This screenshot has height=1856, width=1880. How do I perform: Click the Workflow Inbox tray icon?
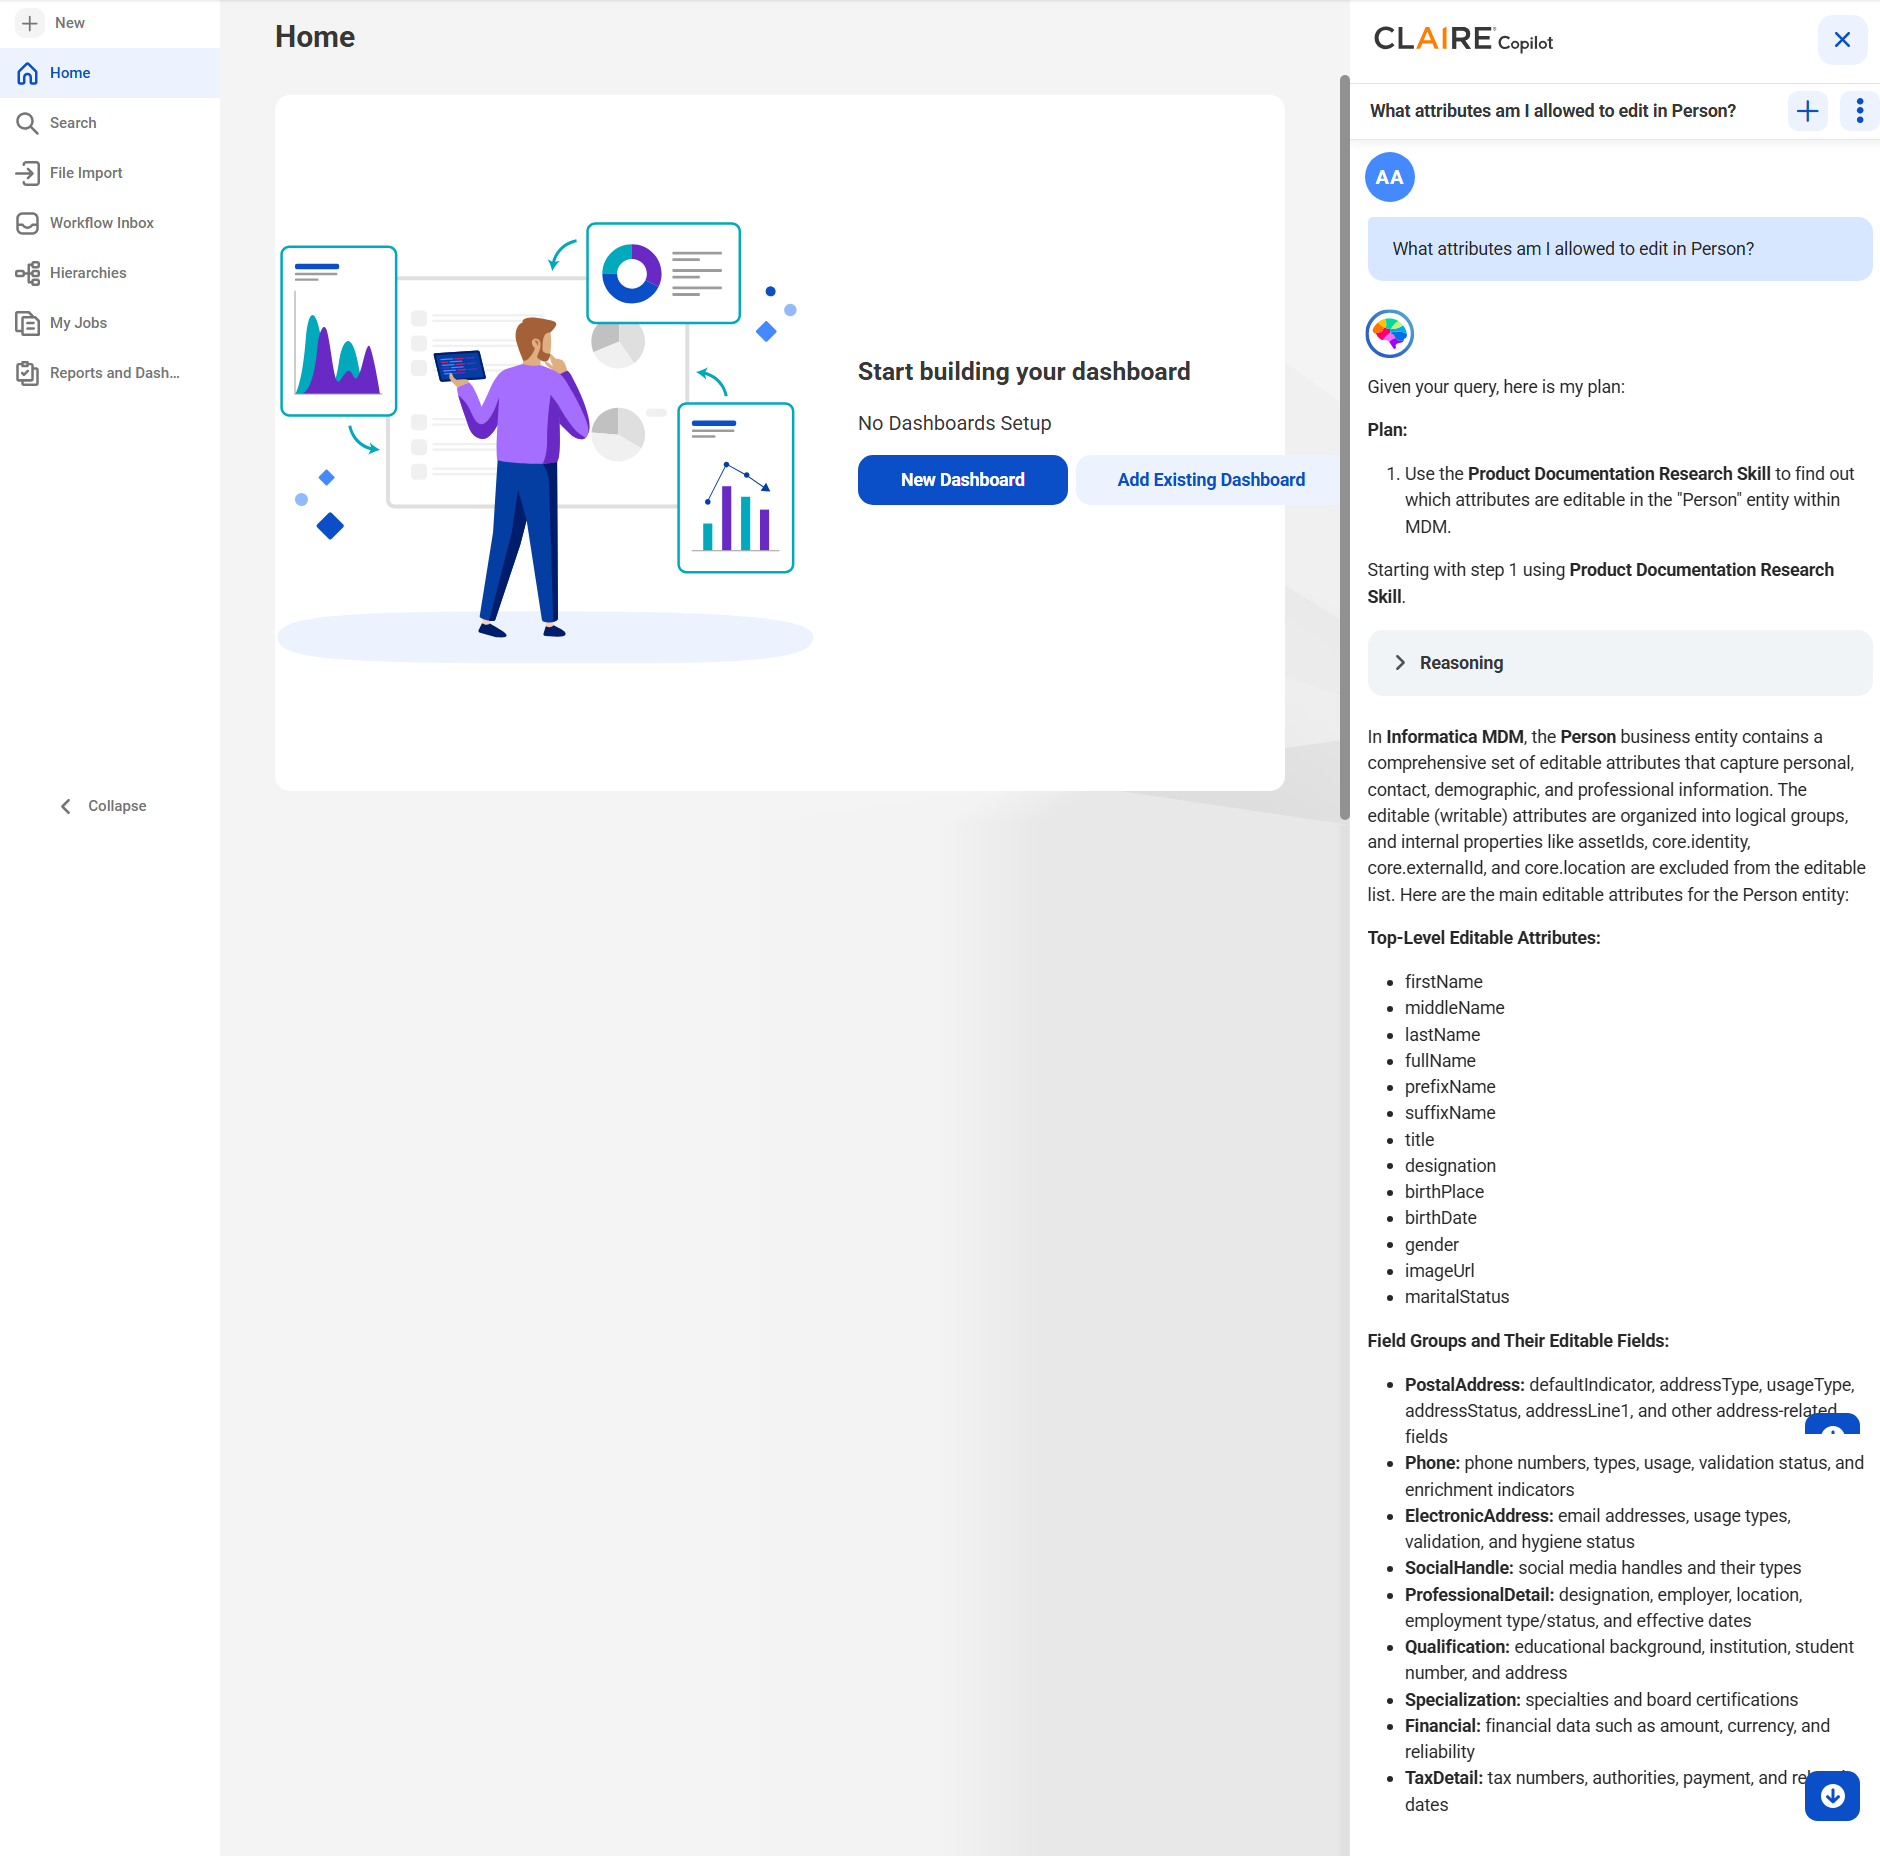tap(28, 223)
